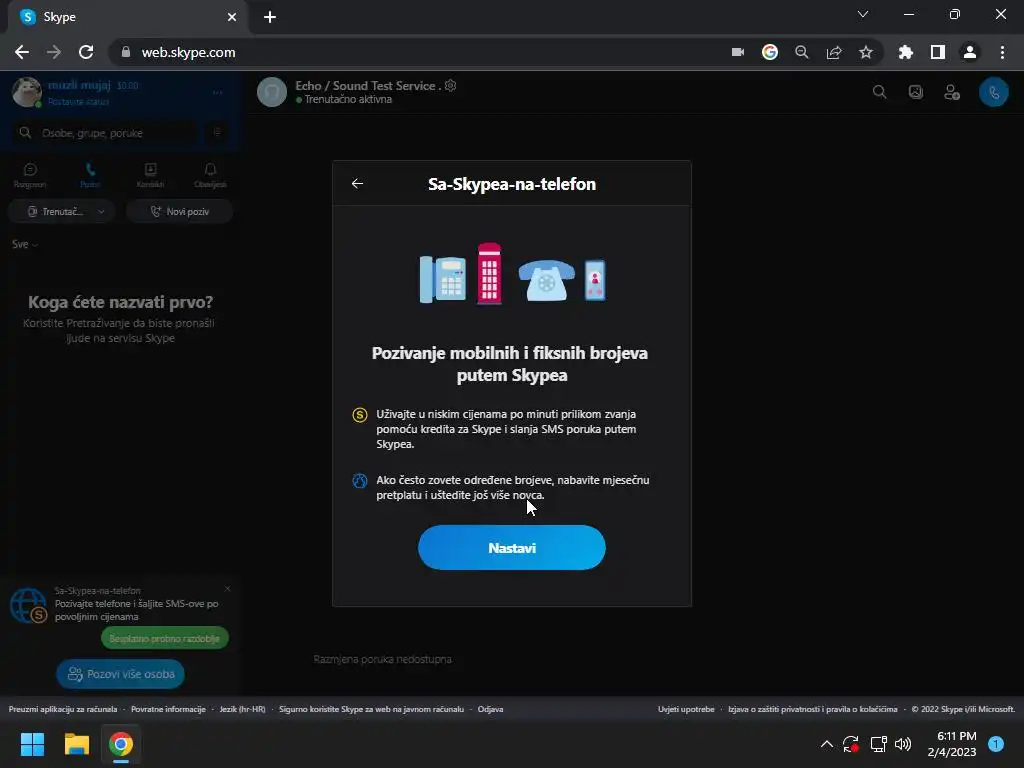Click Besplatno probno razdoblje green button
Screen dimensions: 1024x768
(165, 638)
